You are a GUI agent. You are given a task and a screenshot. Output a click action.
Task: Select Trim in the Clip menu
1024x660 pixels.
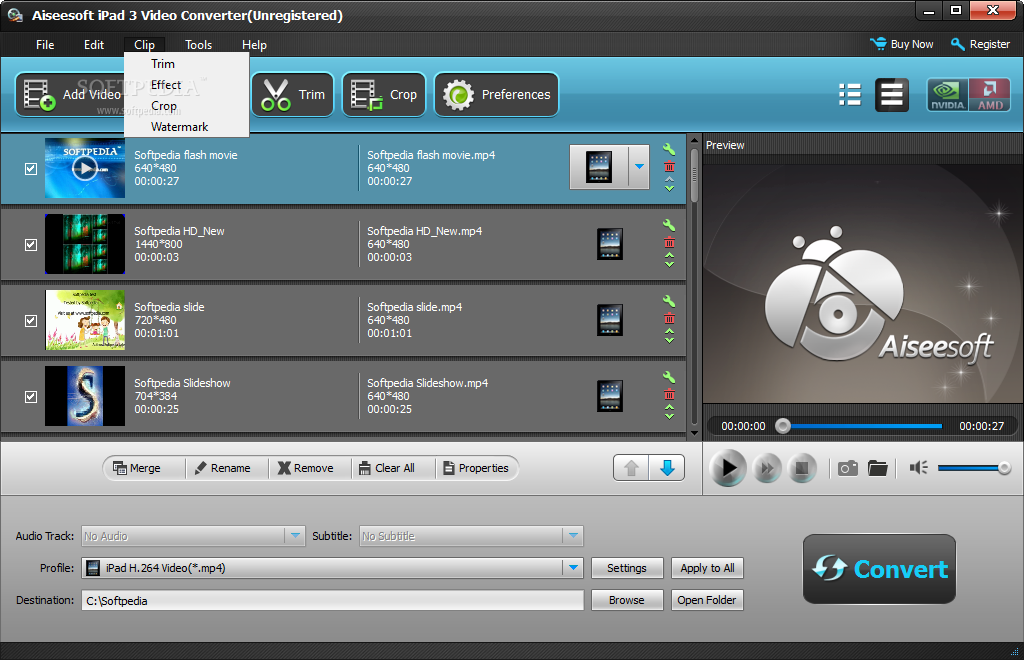186,64
